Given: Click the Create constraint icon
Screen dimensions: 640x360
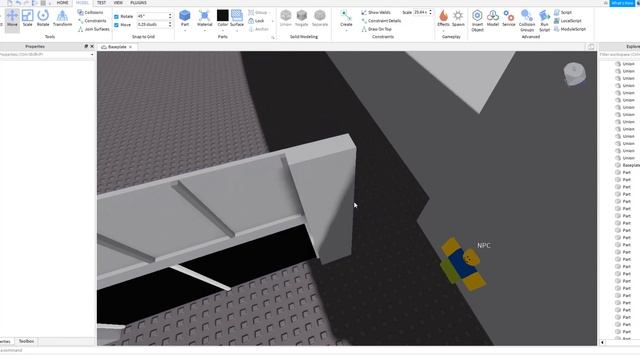Looking at the screenshot, I should click(x=346, y=16).
